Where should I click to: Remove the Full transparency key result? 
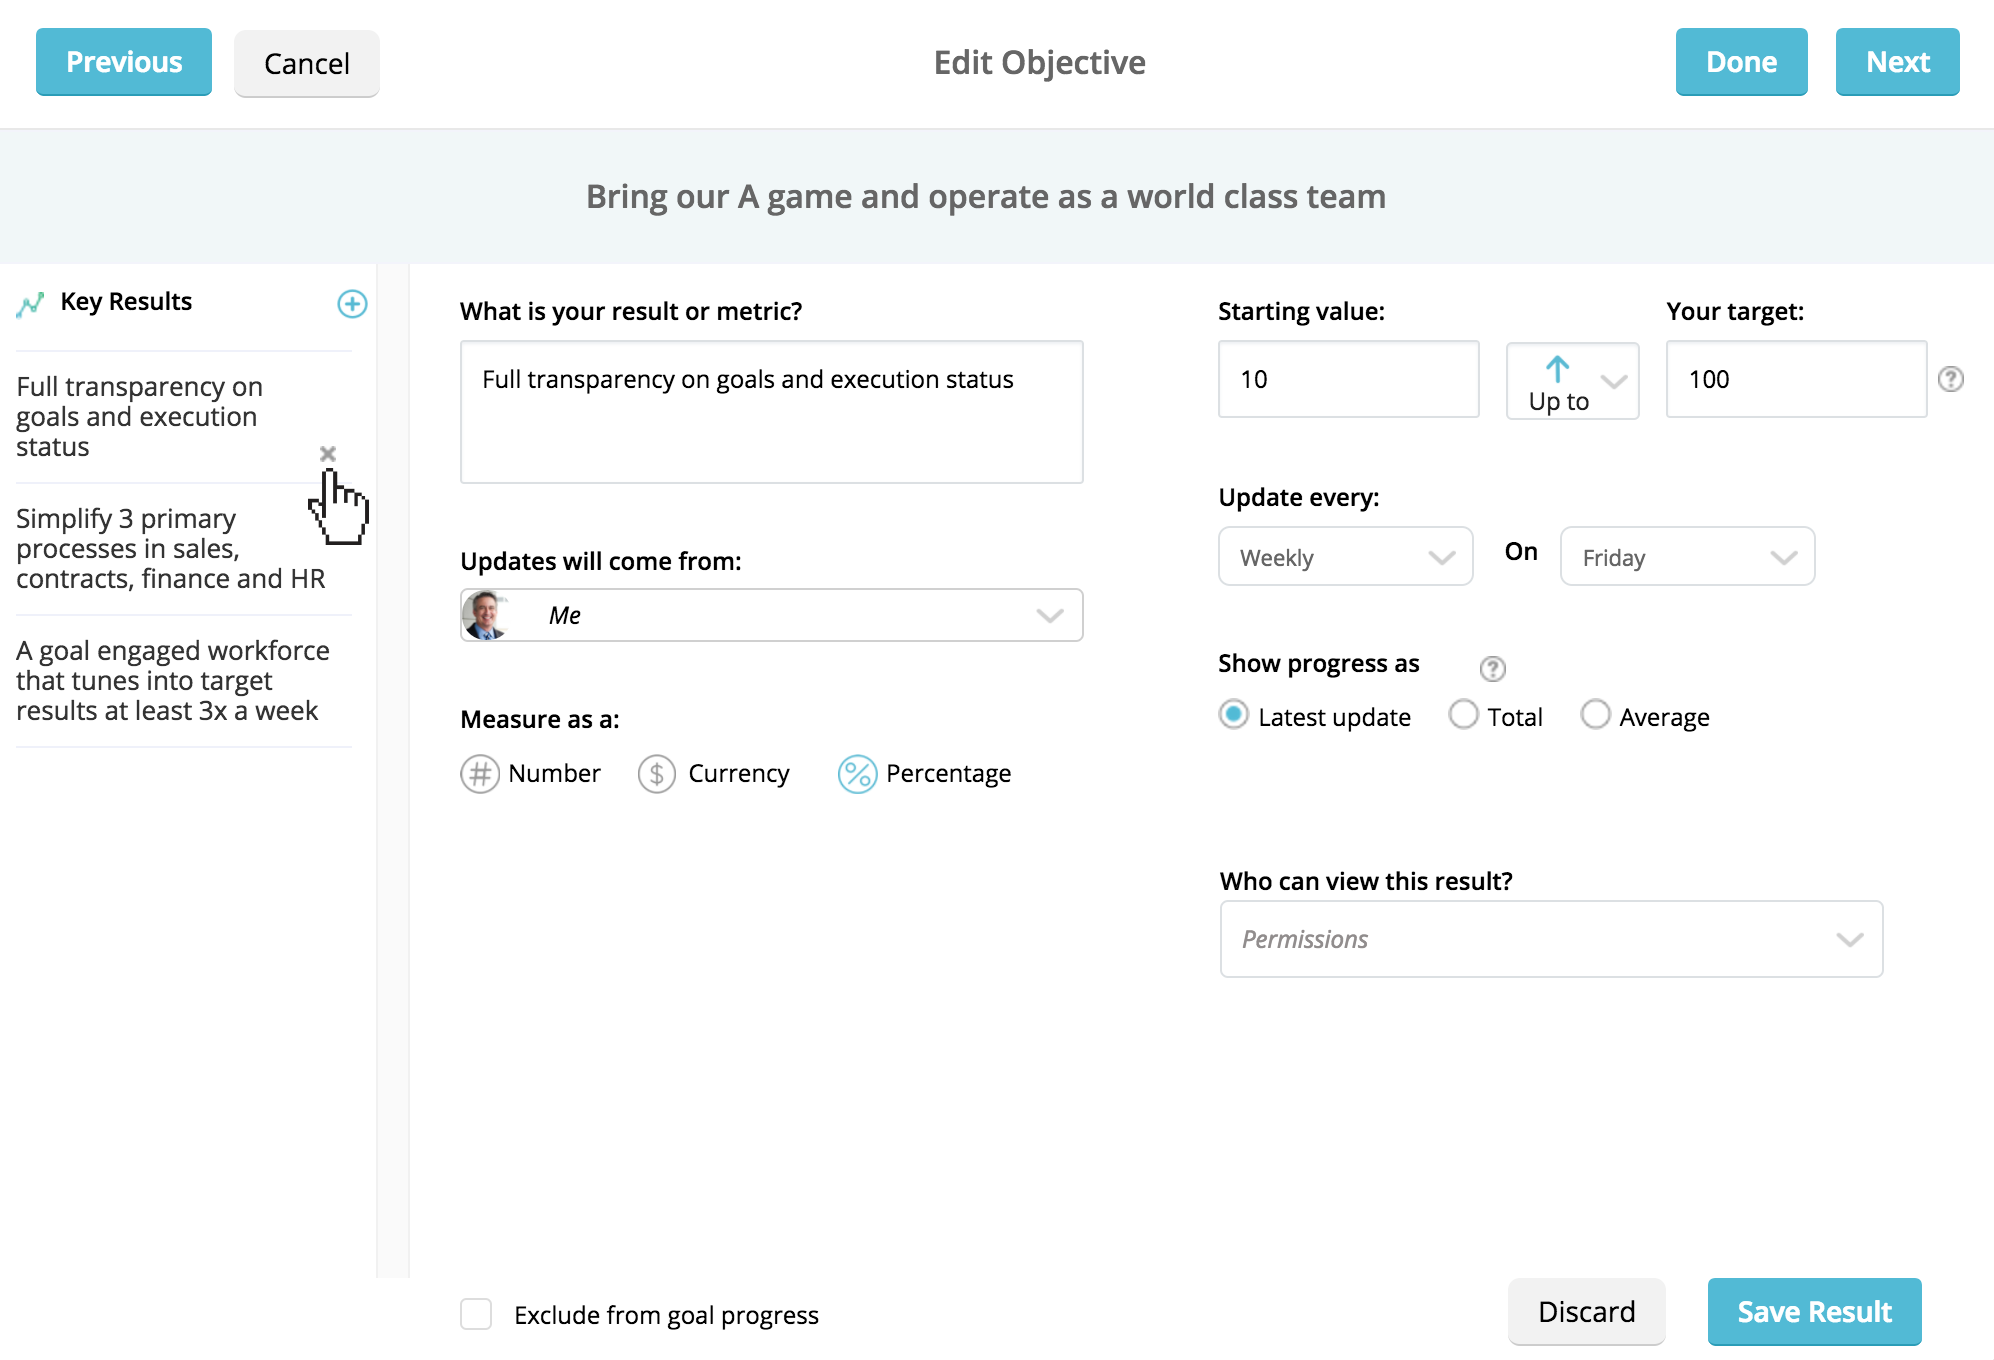tap(328, 454)
